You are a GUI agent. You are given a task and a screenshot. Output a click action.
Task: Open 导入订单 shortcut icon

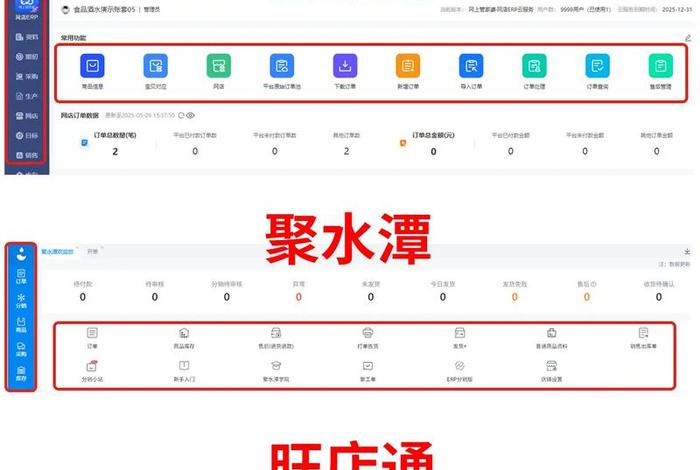(x=471, y=66)
